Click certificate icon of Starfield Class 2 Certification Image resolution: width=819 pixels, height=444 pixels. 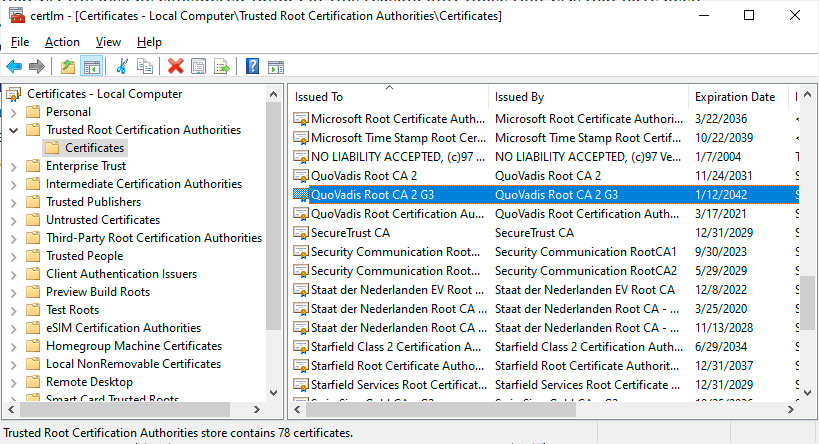(x=301, y=347)
